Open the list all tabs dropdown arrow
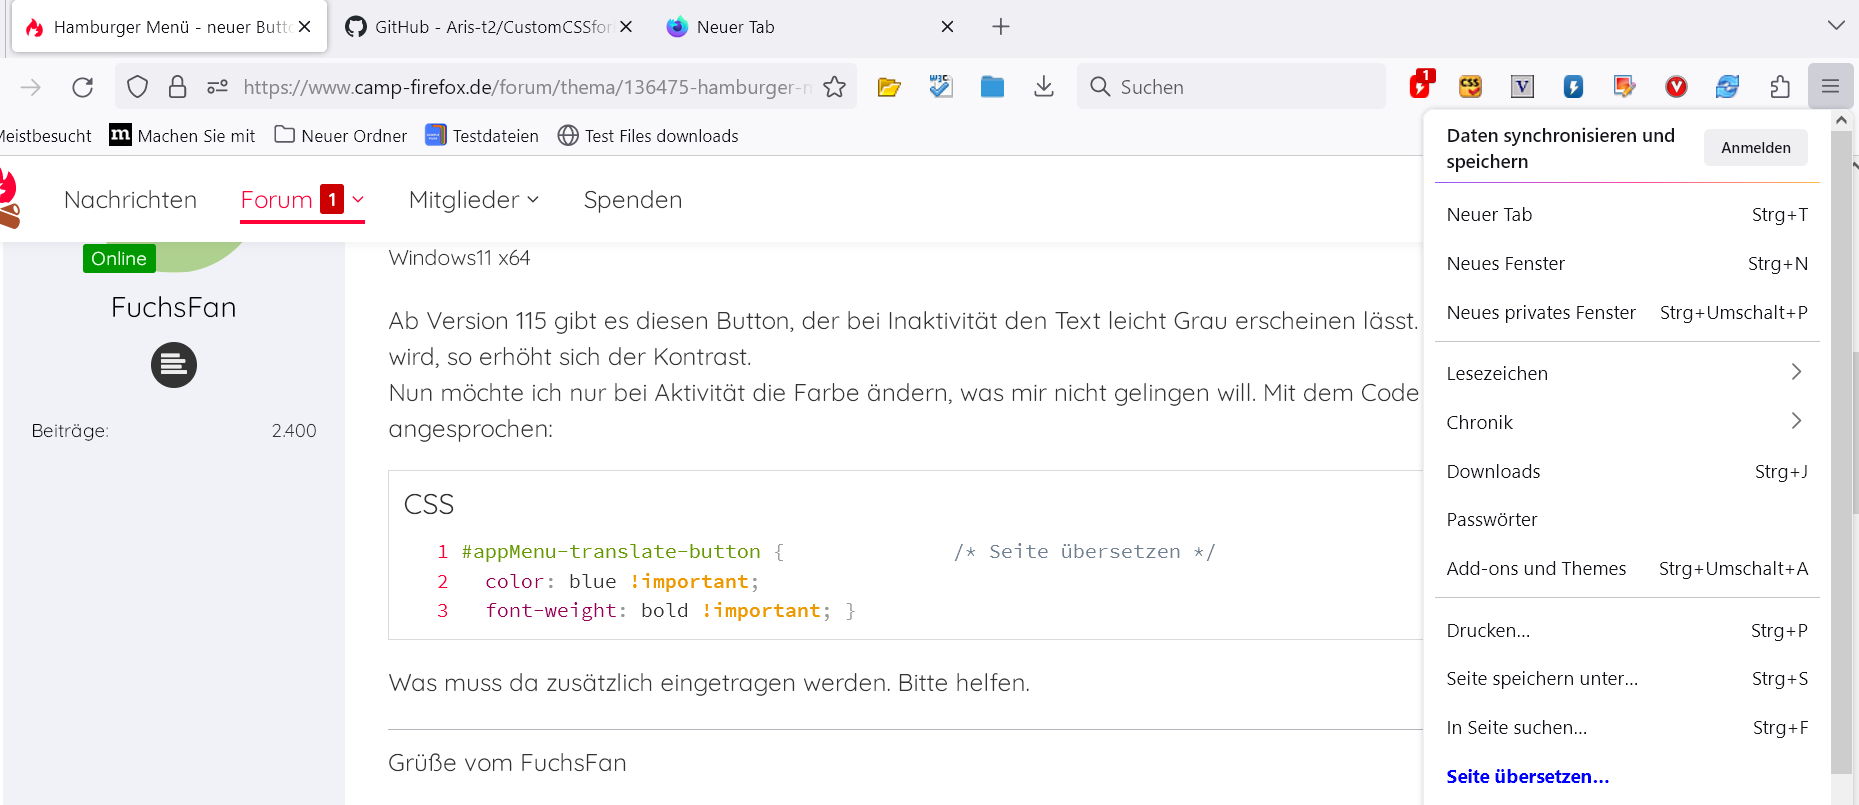 [1836, 26]
